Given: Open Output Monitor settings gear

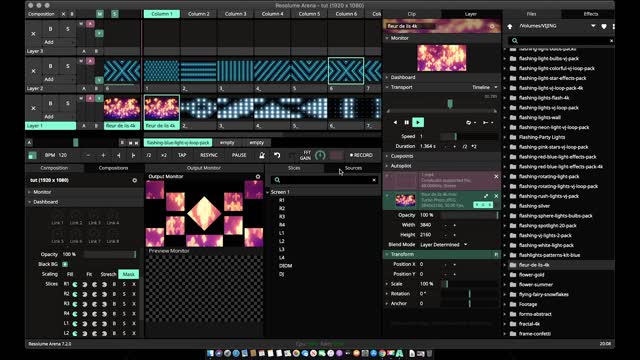Looking at the screenshot, I should pos(258,177).
